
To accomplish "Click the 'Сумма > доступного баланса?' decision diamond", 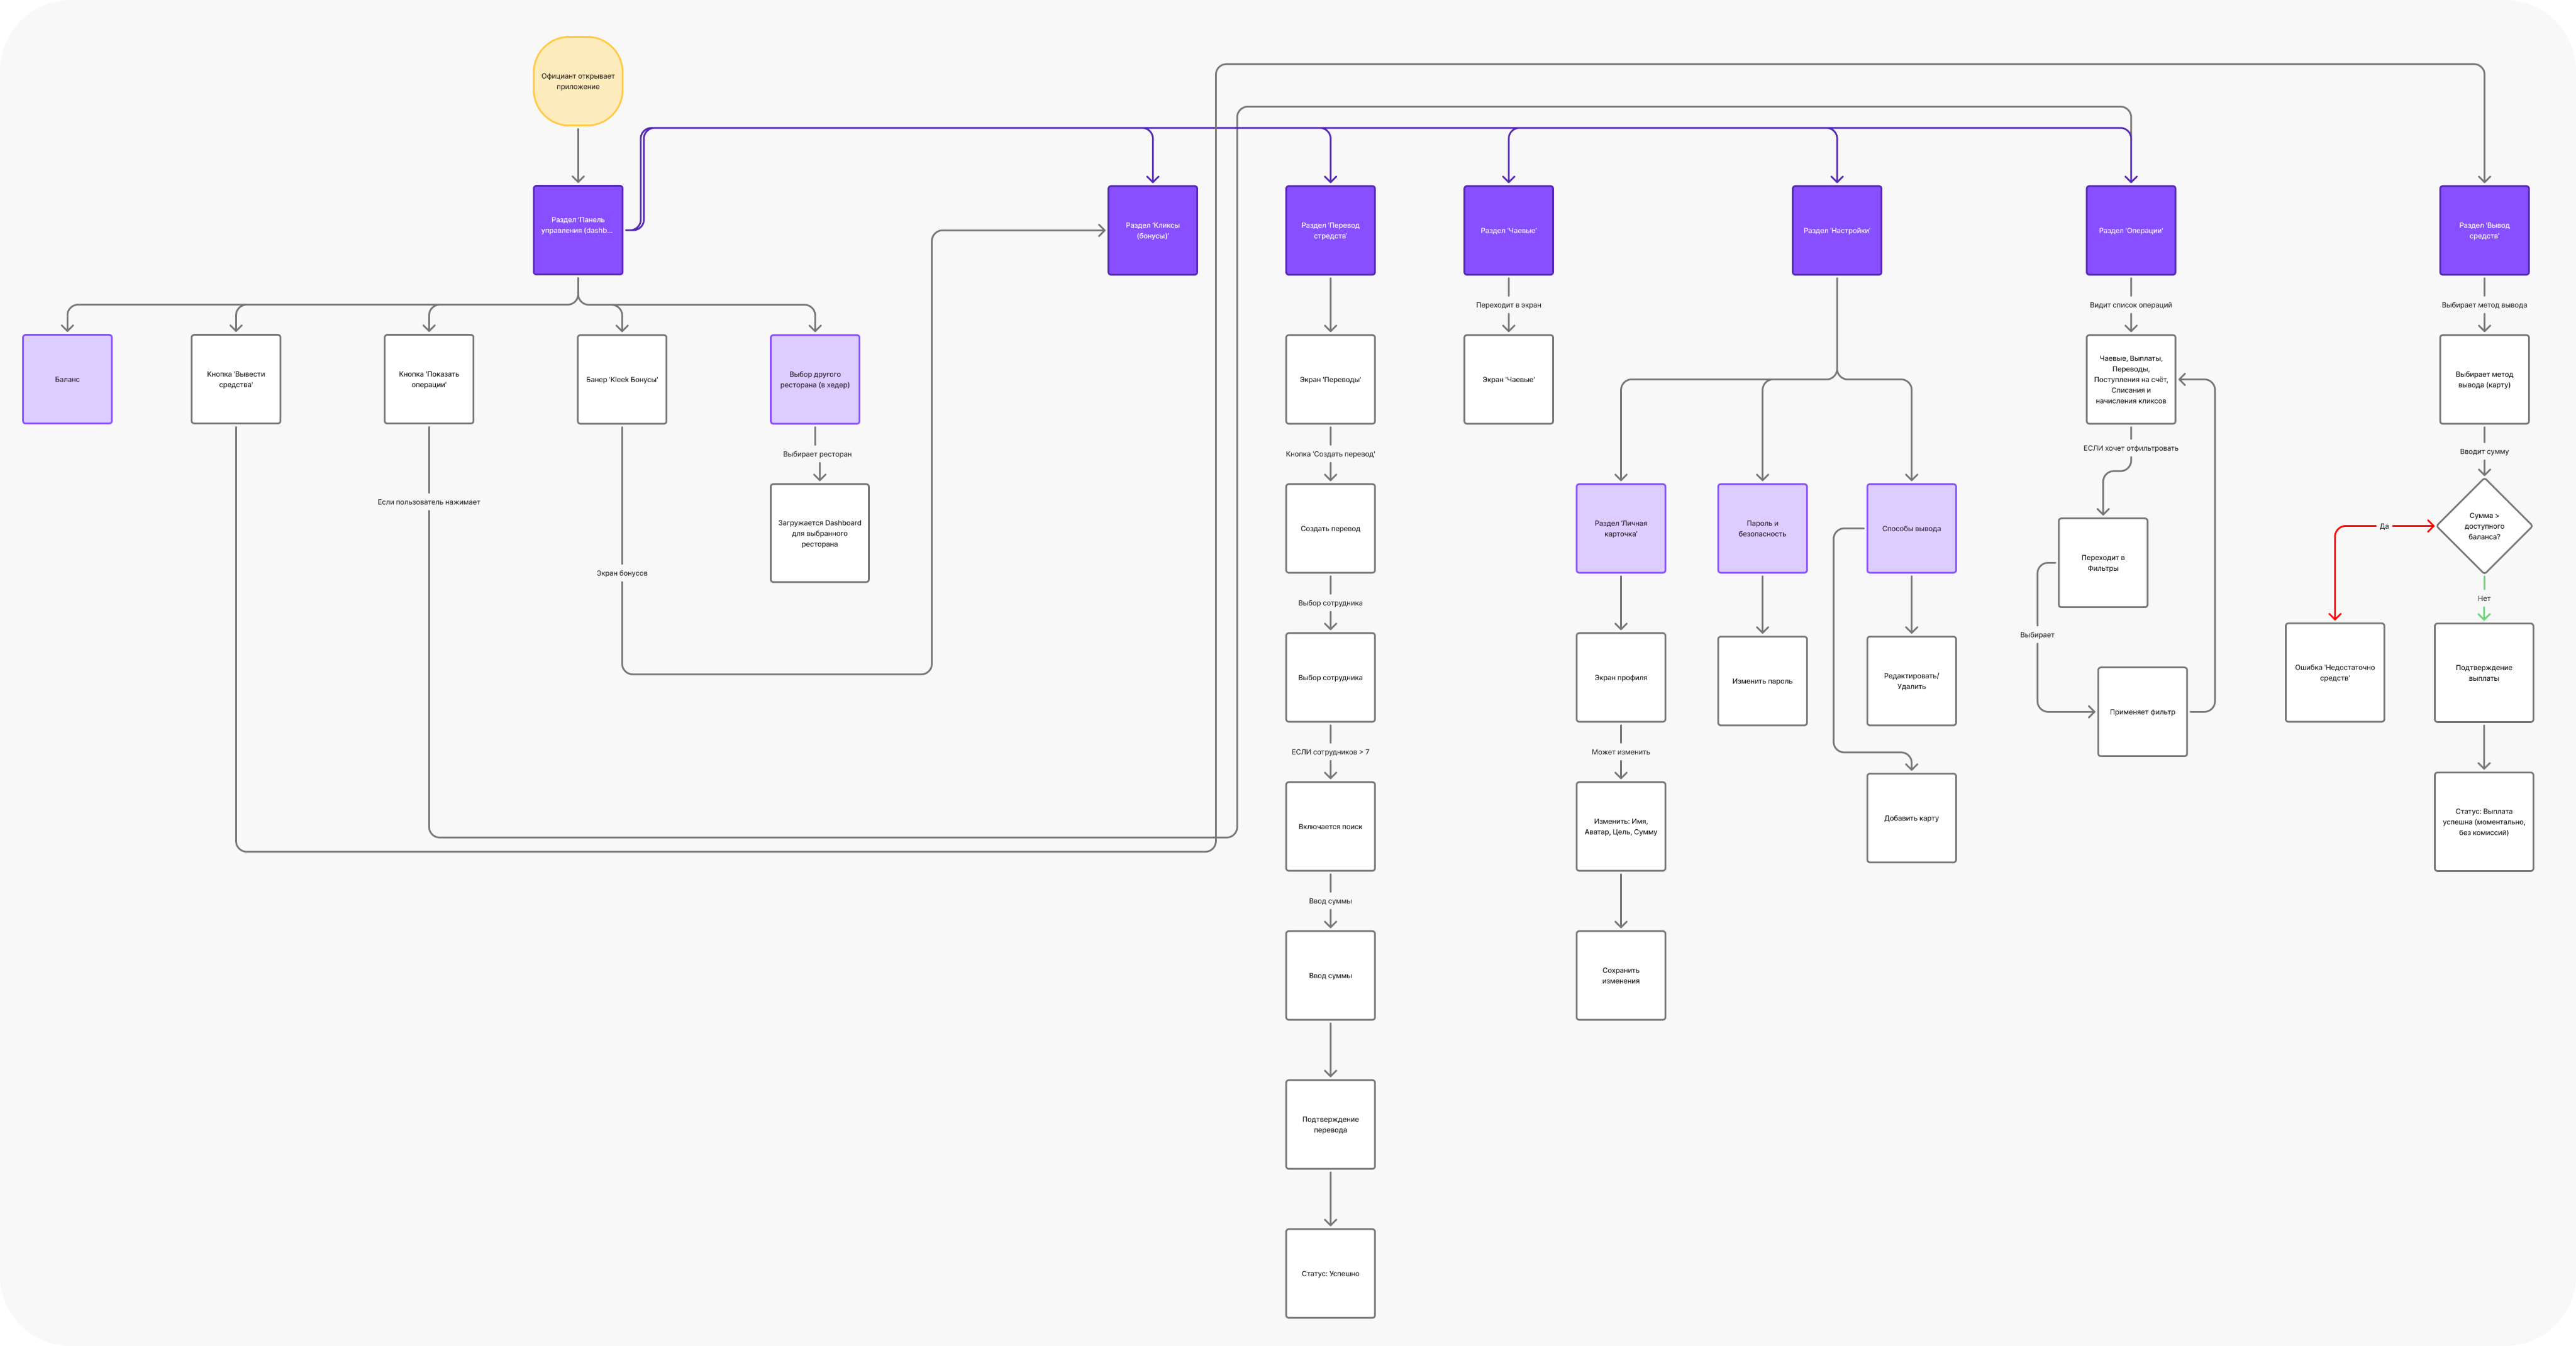I will (2484, 526).
